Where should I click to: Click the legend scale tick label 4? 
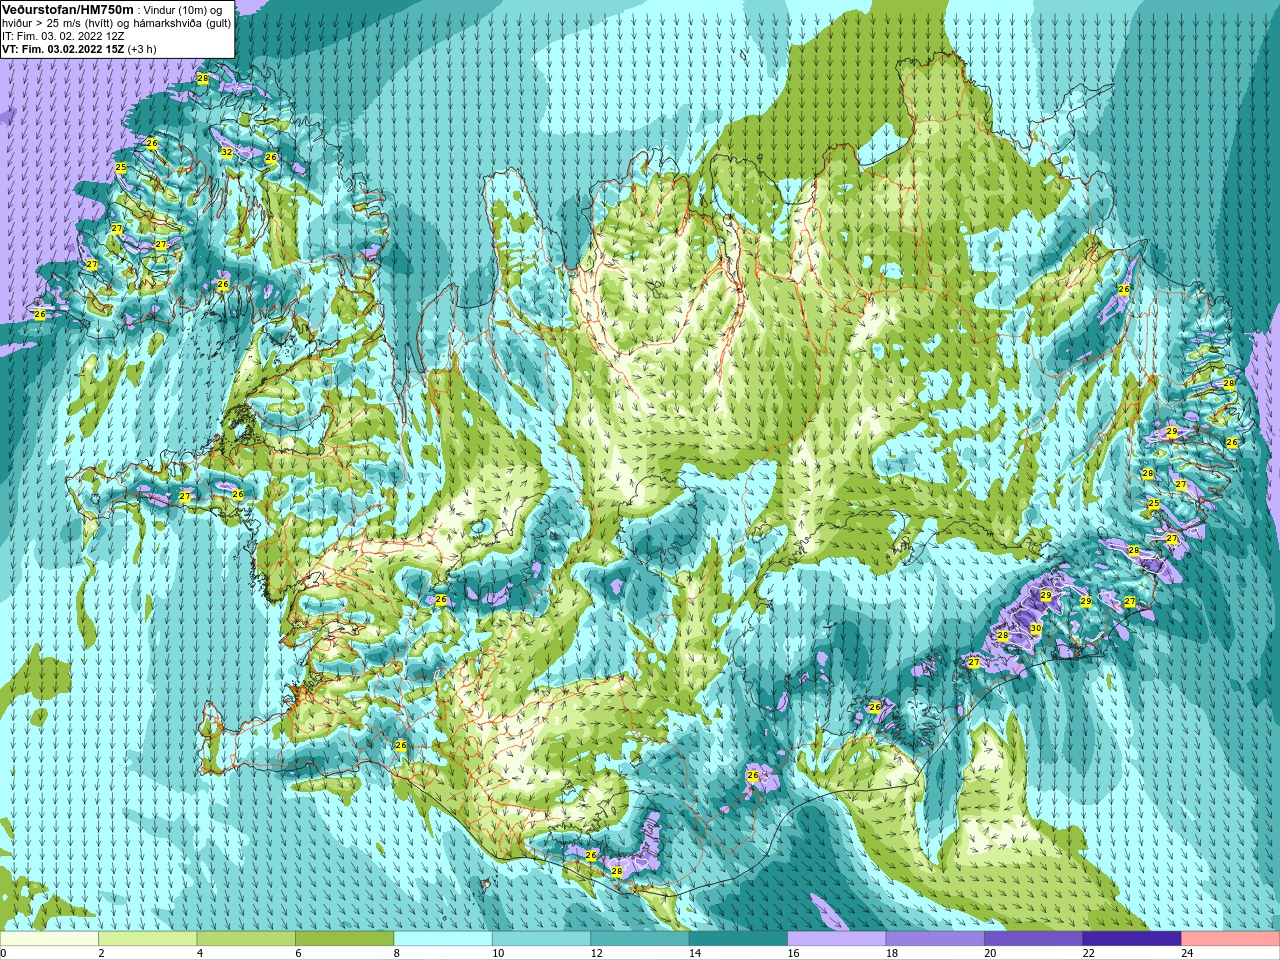click(x=200, y=953)
